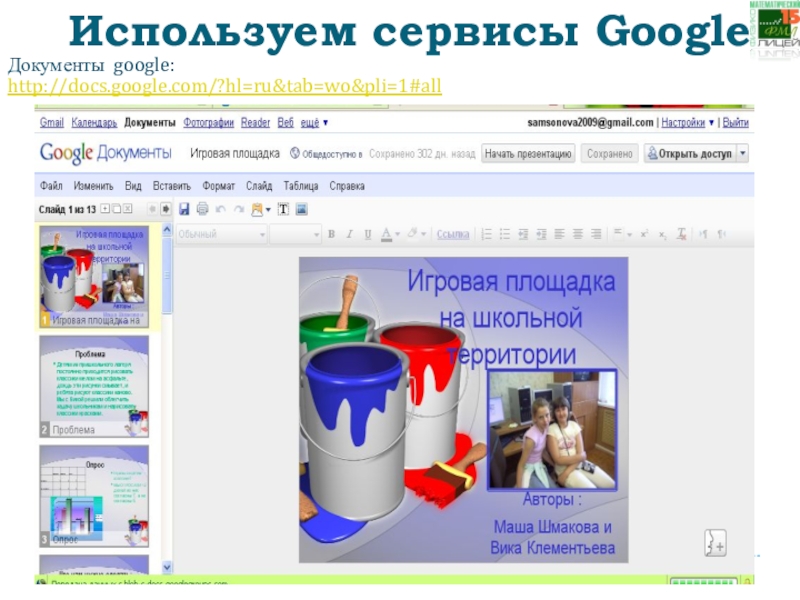Viewport: 800px width, 600px height.
Task: Open the font style dropdown showing Обычный
Action: point(221,234)
